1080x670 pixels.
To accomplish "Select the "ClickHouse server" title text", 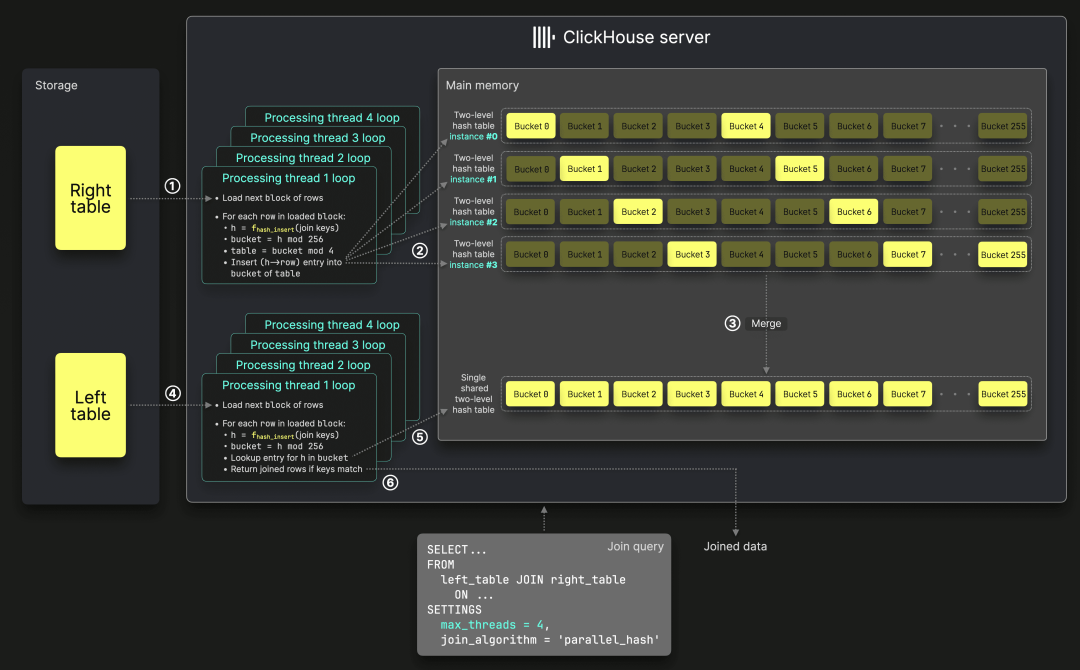I will click(636, 37).
